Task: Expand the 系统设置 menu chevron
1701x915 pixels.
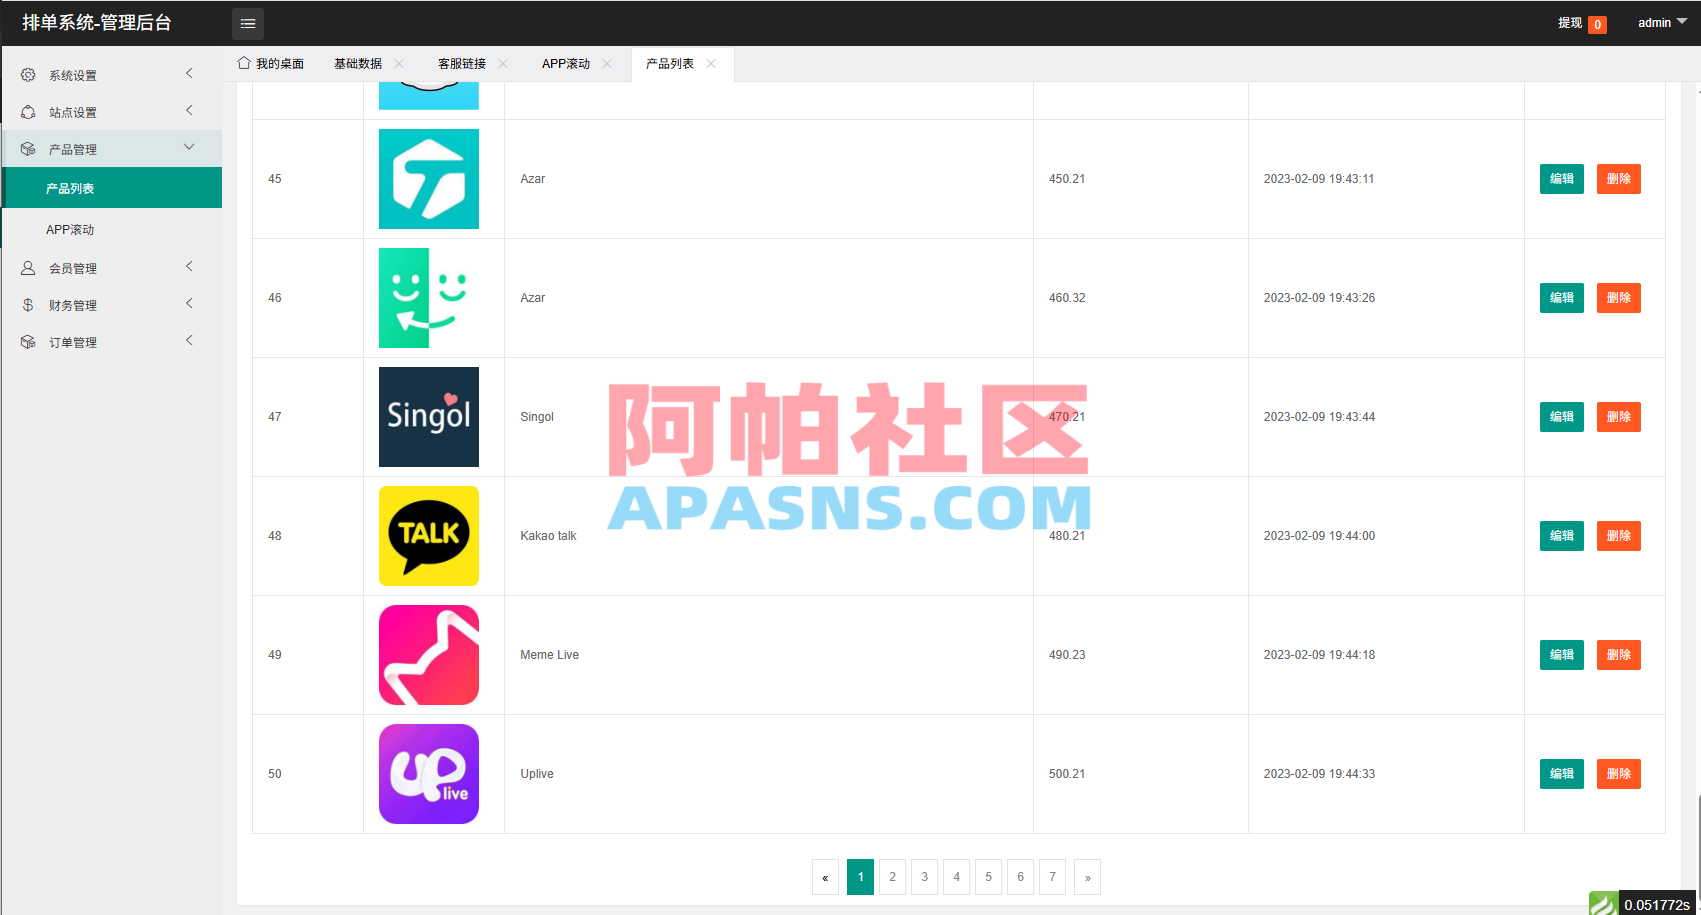Action: [189, 74]
